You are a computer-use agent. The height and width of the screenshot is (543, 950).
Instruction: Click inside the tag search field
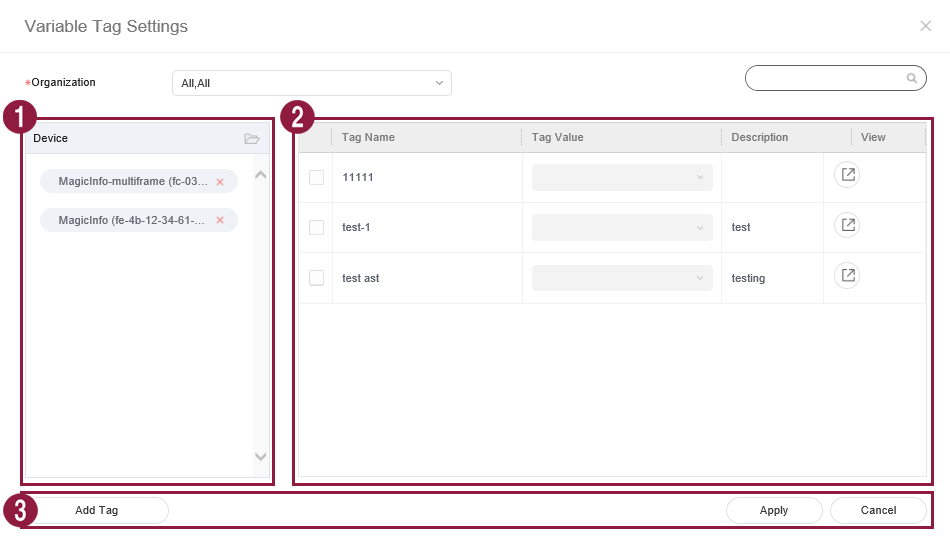coord(825,78)
